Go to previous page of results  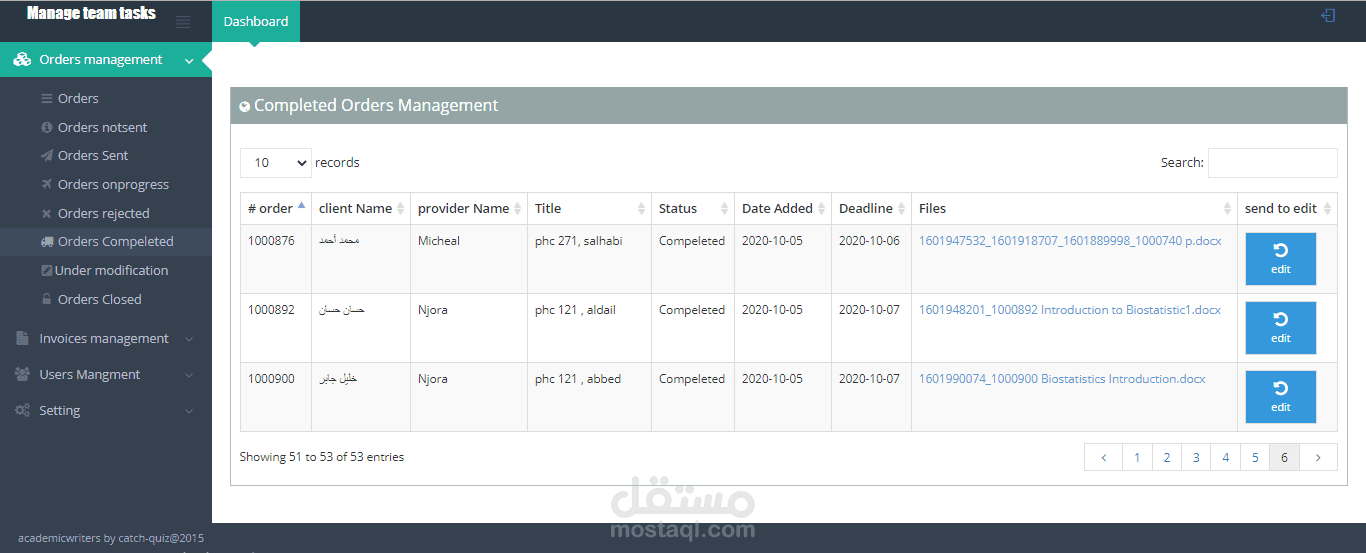click(x=1103, y=457)
